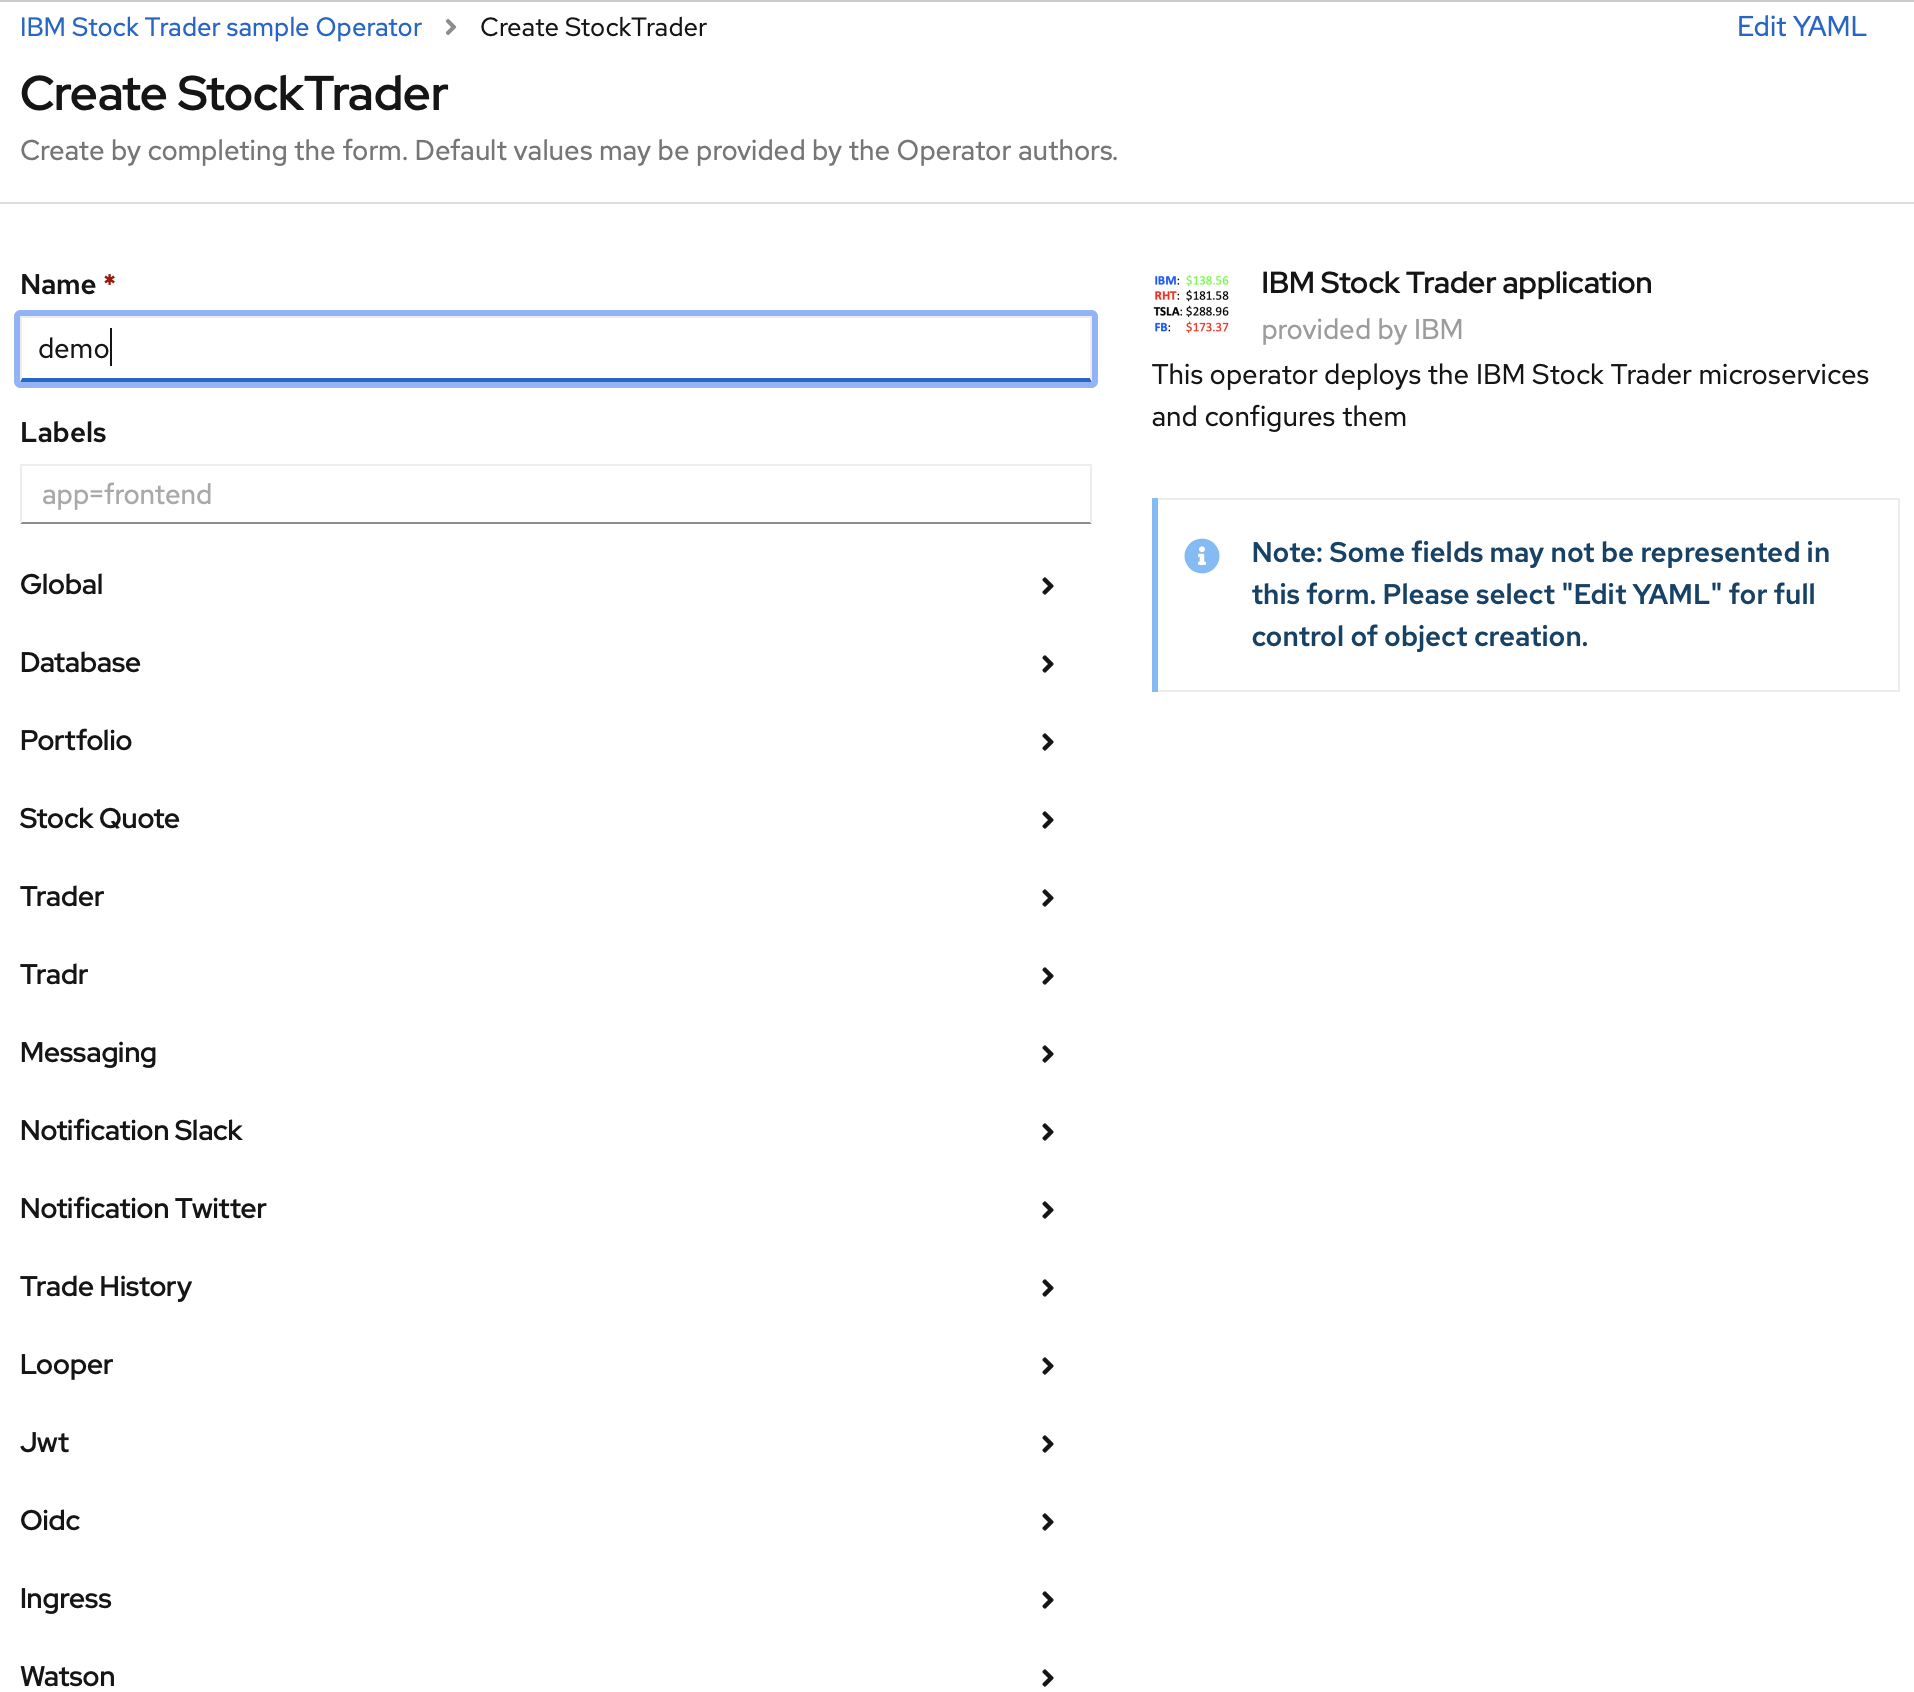Switch to Edit YAML view
The width and height of the screenshot is (1914, 1692).
(1801, 27)
